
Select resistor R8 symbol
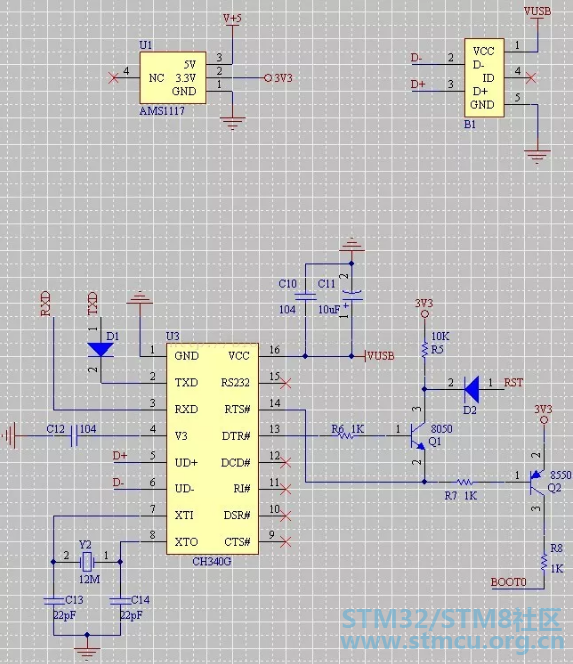[544, 562]
